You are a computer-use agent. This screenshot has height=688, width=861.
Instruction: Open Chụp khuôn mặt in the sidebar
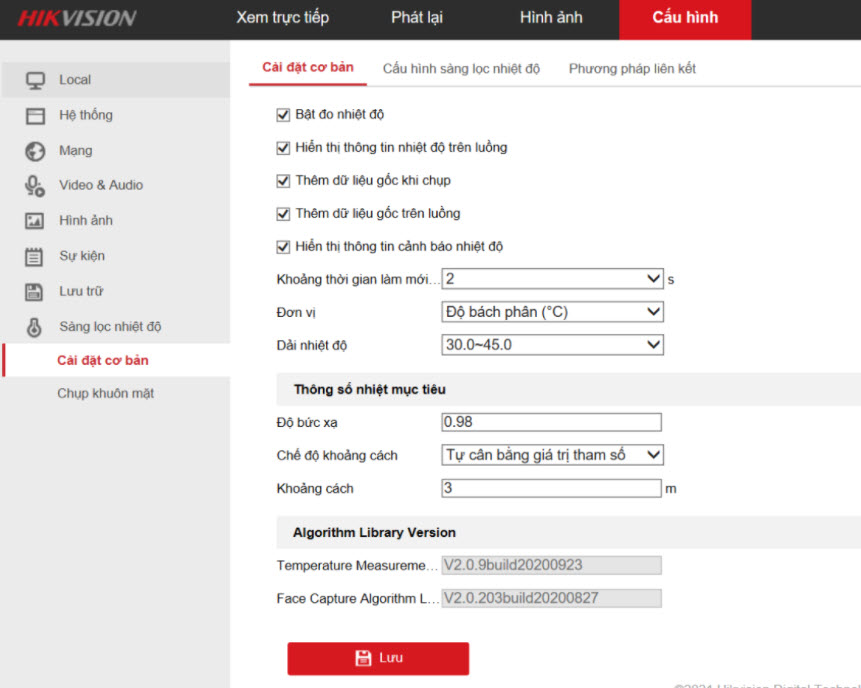click(x=105, y=394)
